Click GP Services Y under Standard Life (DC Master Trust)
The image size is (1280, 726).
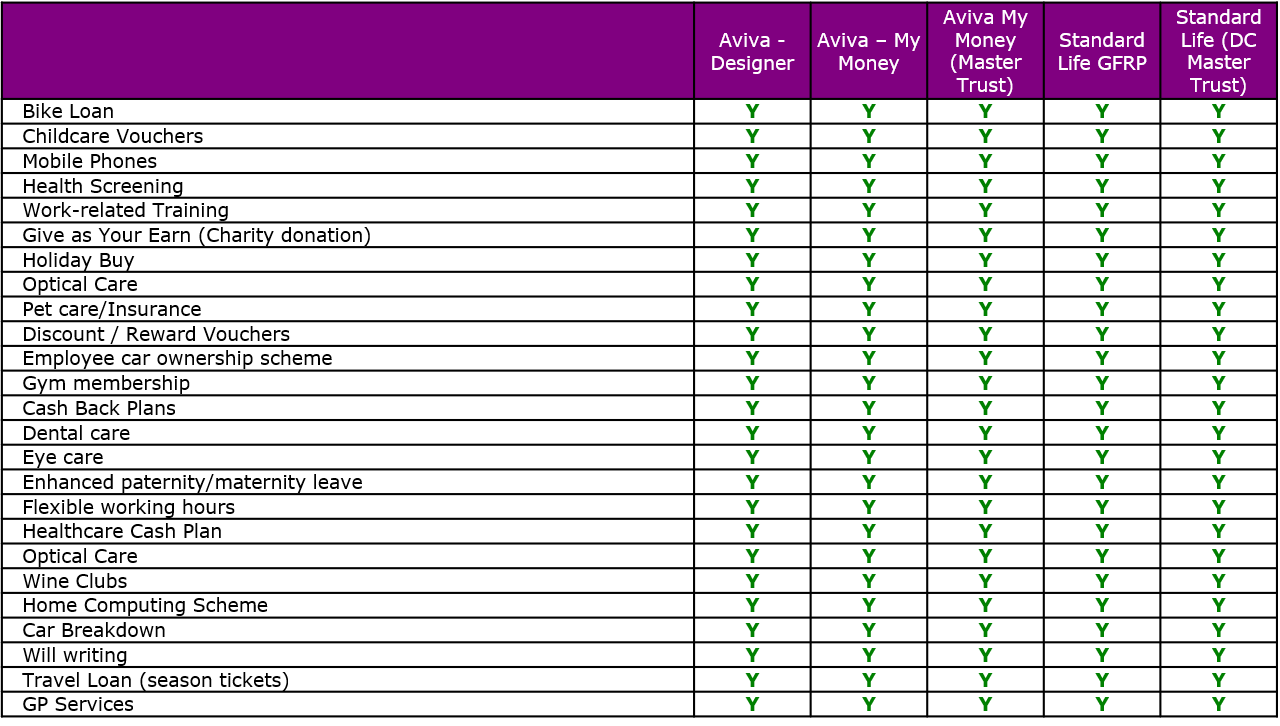[x=1218, y=704]
